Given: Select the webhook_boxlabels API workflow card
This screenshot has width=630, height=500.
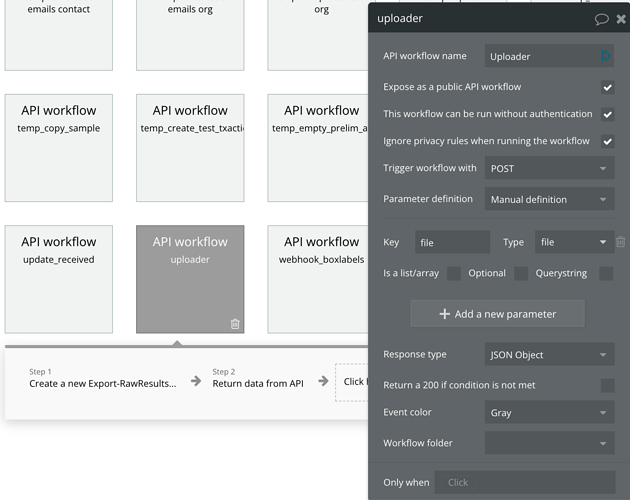Looking at the screenshot, I should [318, 279].
